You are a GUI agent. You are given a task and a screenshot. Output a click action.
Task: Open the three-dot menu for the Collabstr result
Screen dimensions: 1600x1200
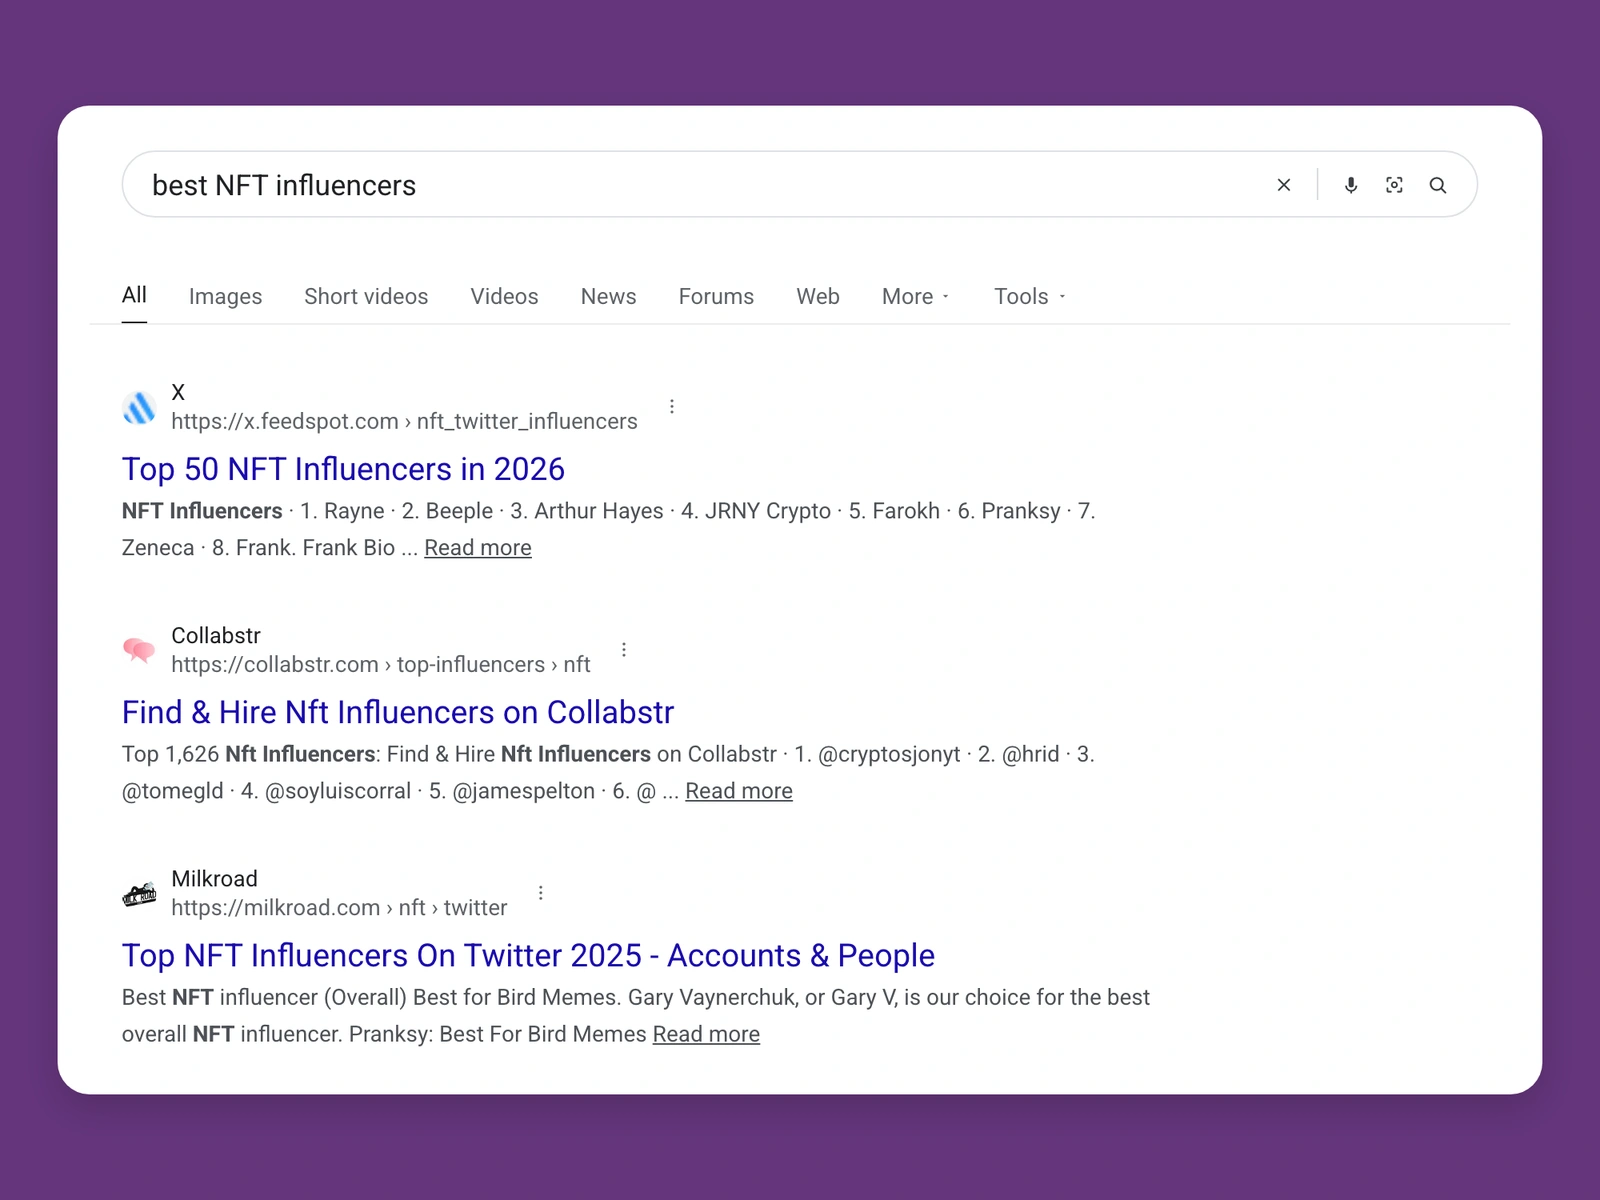tap(624, 649)
